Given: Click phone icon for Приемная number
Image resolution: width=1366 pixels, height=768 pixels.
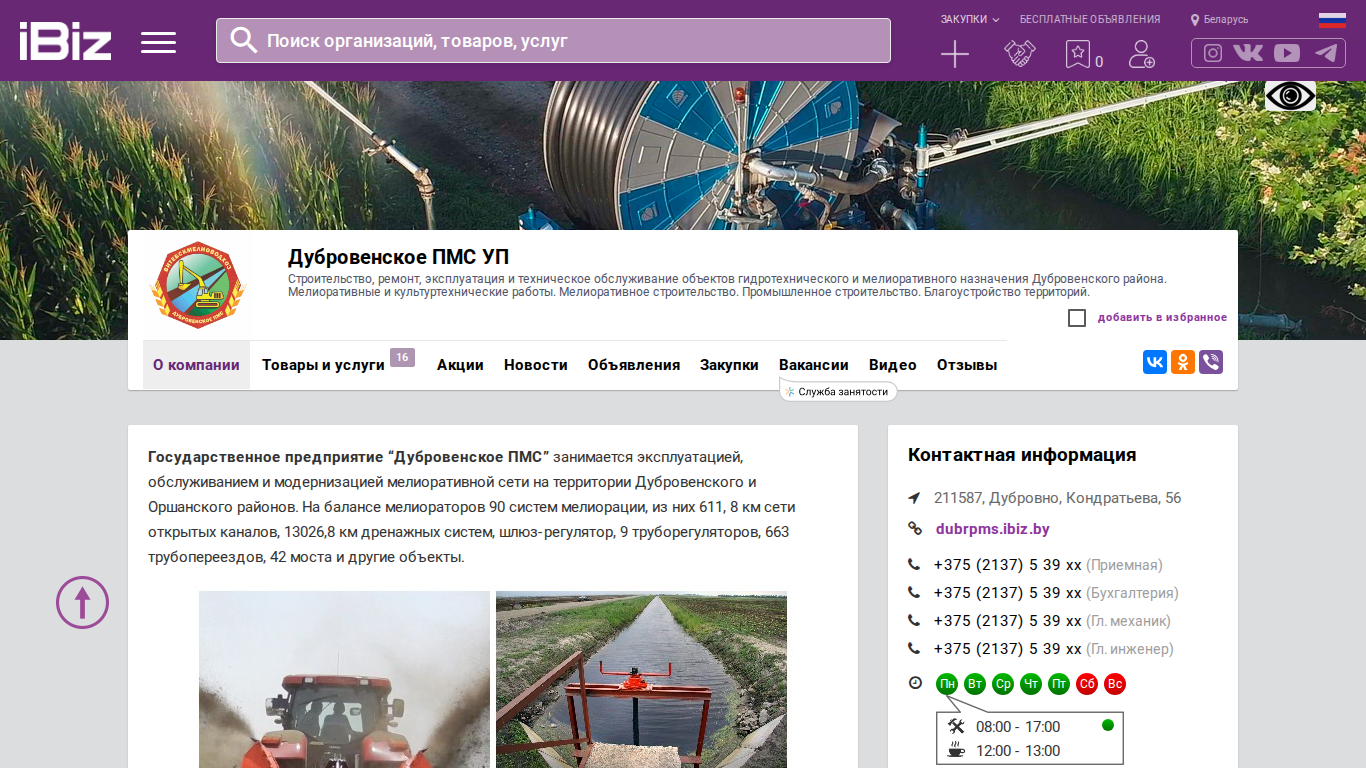Looking at the screenshot, I should point(914,565).
